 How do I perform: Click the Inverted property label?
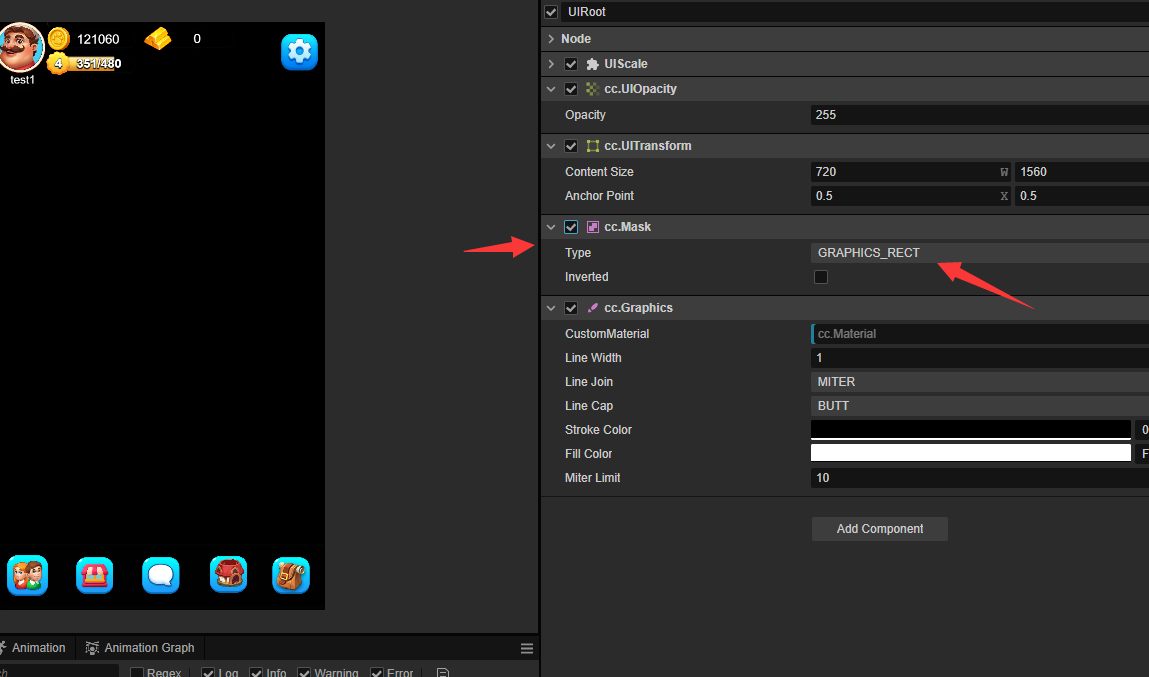coord(586,277)
